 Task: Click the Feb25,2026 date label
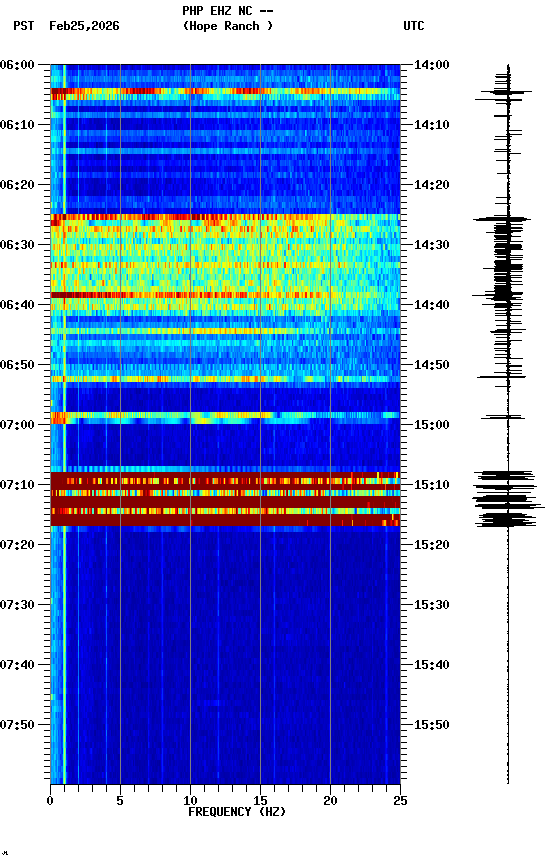(84, 26)
